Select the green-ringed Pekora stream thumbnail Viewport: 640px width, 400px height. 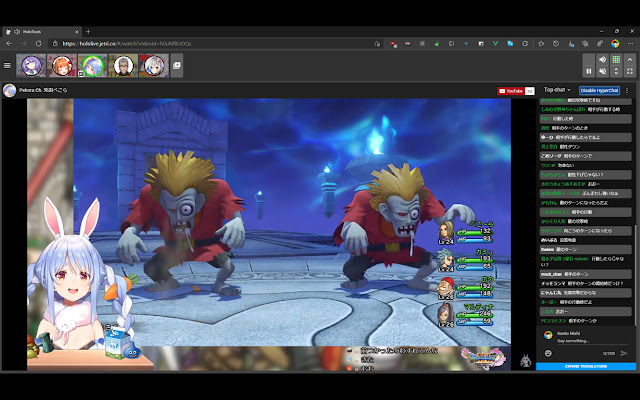point(93,66)
